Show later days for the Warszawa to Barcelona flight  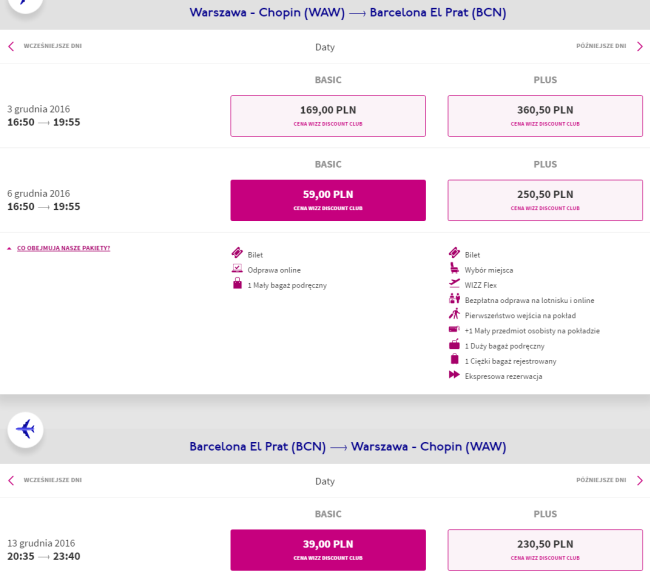coord(640,46)
